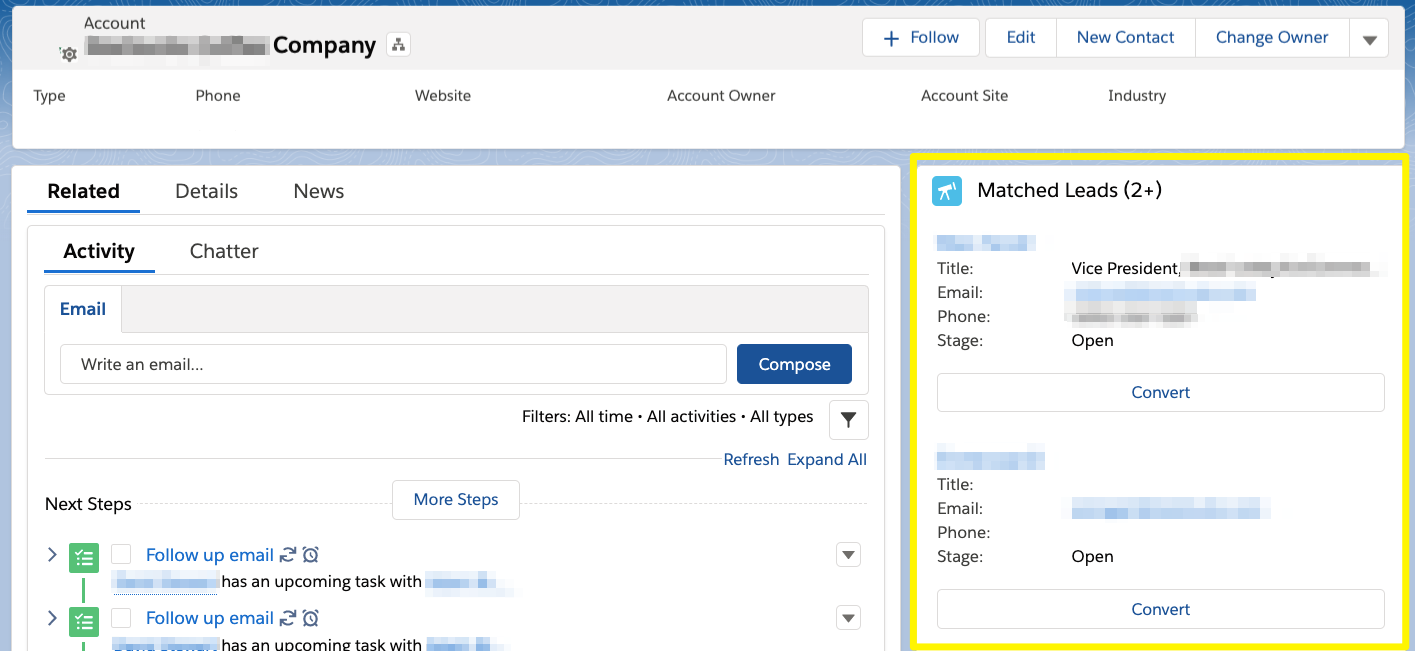Select the Email composer tab
This screenshot has height=651, width=1415.
(x=83, y=309)
